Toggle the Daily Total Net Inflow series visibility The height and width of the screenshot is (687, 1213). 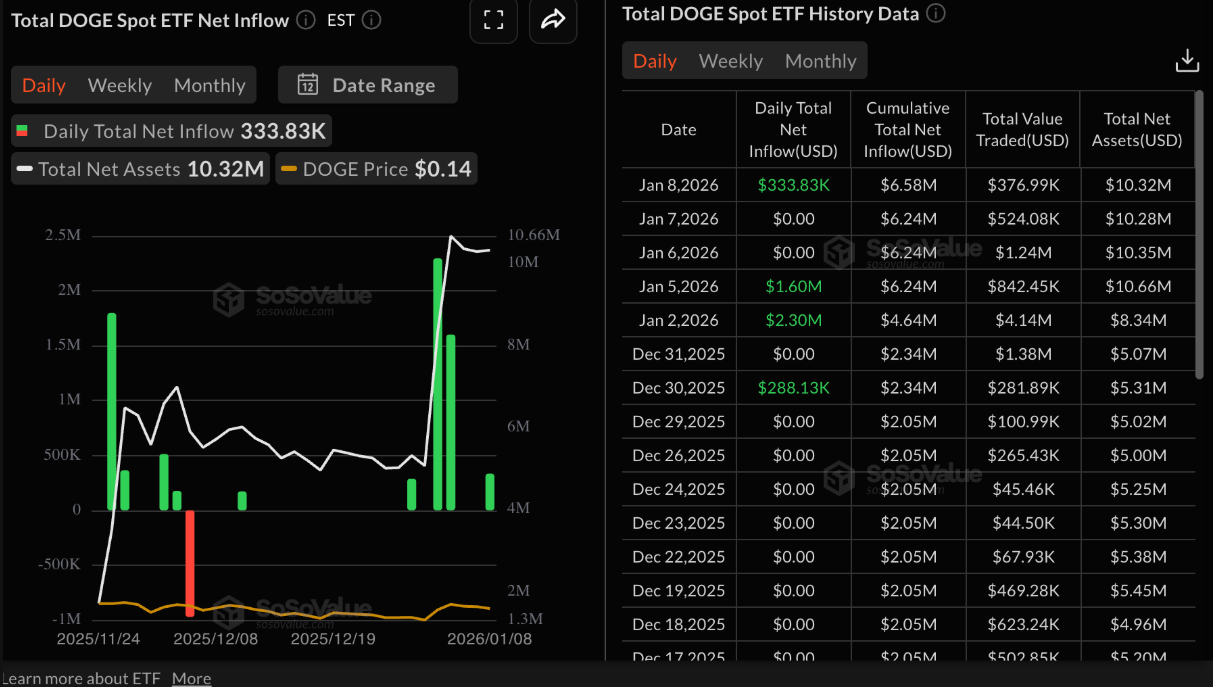170,130
